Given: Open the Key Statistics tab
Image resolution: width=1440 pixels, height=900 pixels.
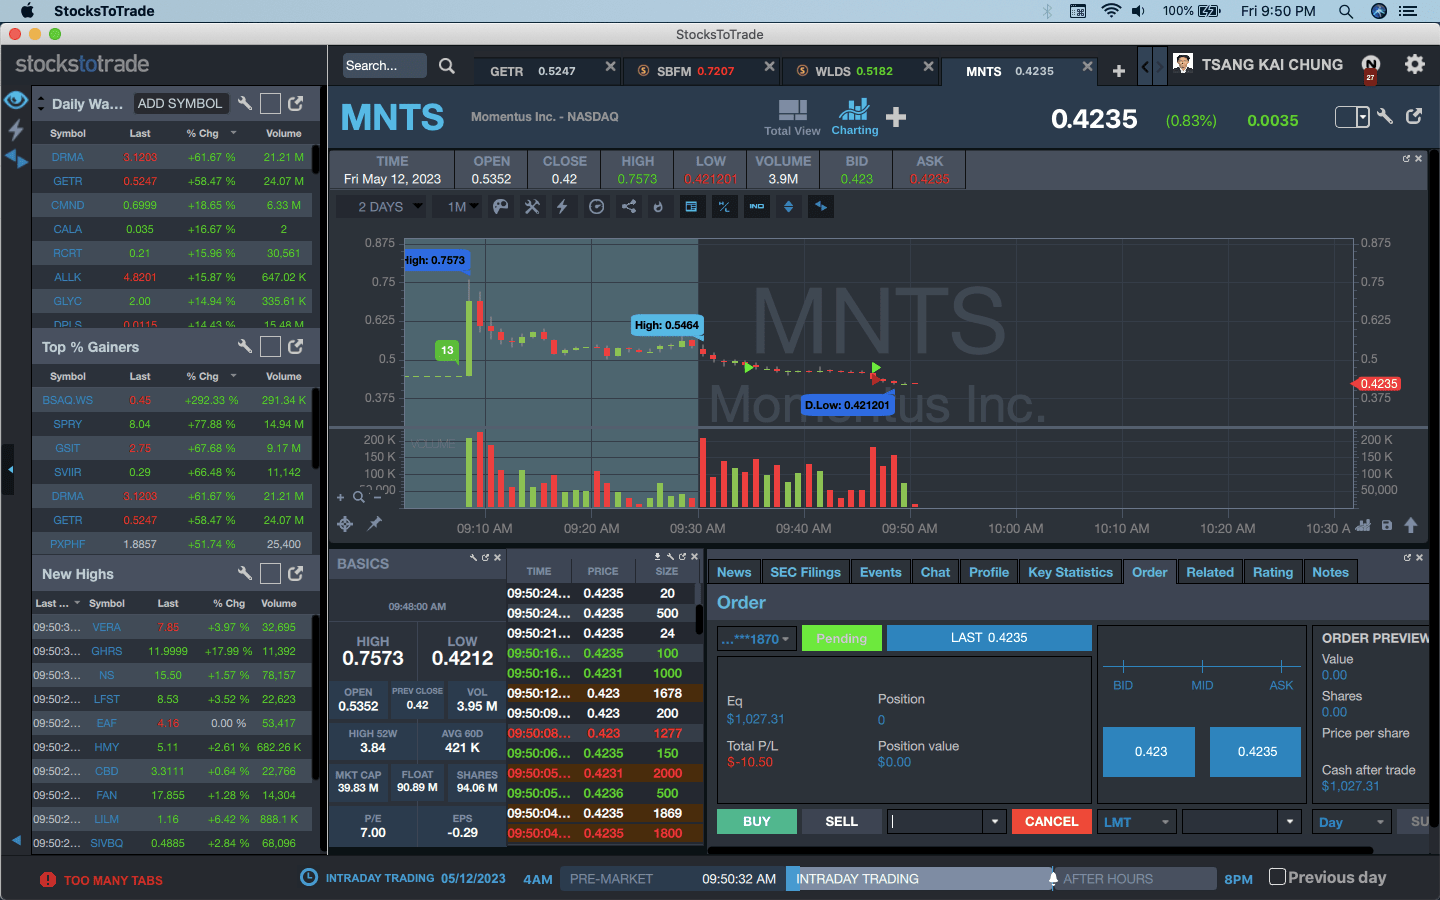Looking at the screenshot, I should coord(1070,572).
